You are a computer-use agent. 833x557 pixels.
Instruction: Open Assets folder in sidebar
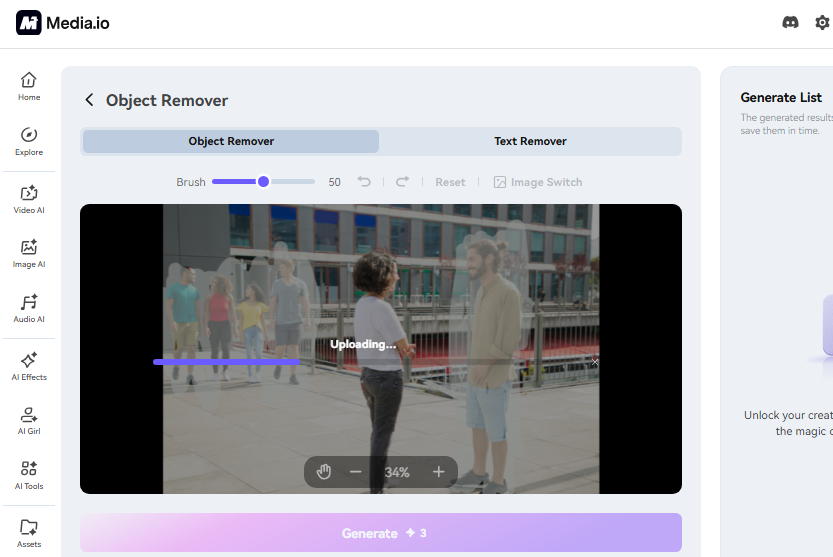pos(29,533)
